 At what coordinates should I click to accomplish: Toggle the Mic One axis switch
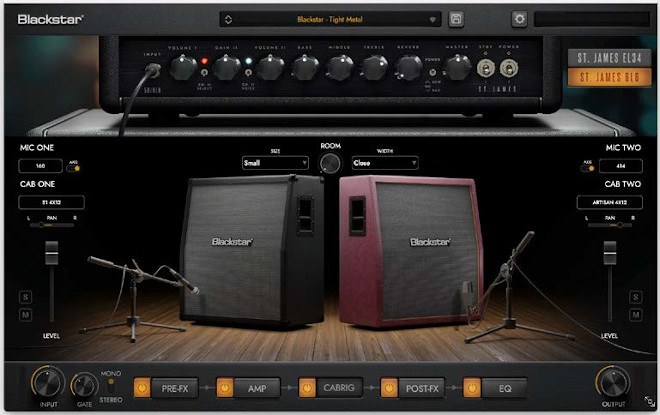click(73, 165)
